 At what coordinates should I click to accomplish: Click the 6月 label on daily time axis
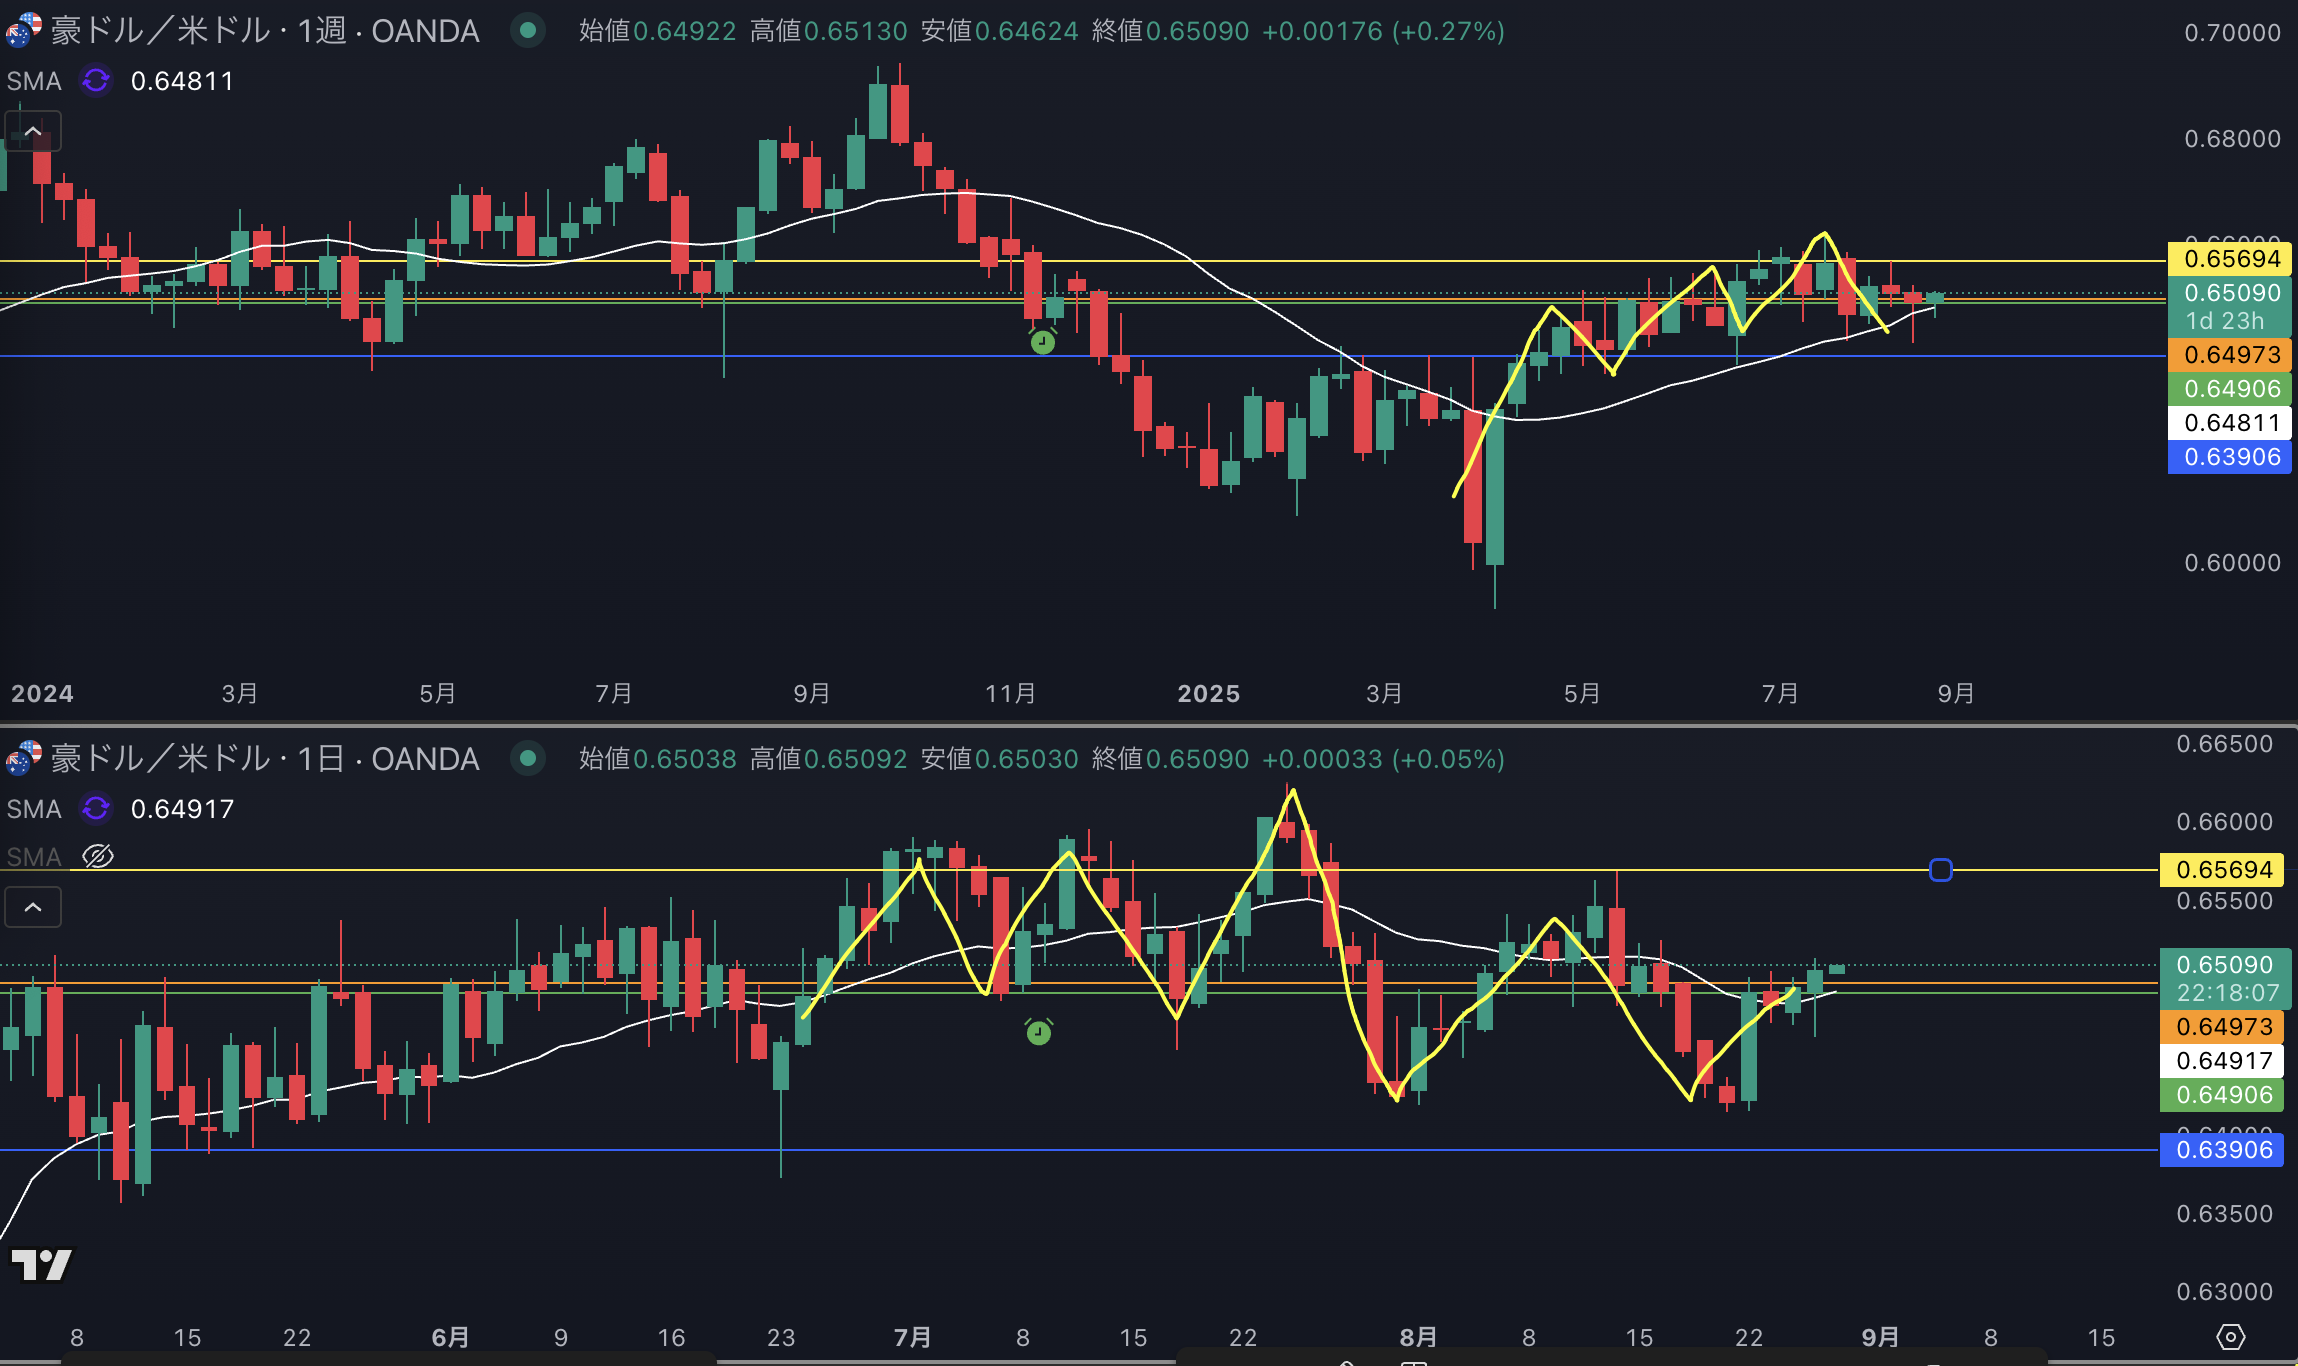point(450,1337)
